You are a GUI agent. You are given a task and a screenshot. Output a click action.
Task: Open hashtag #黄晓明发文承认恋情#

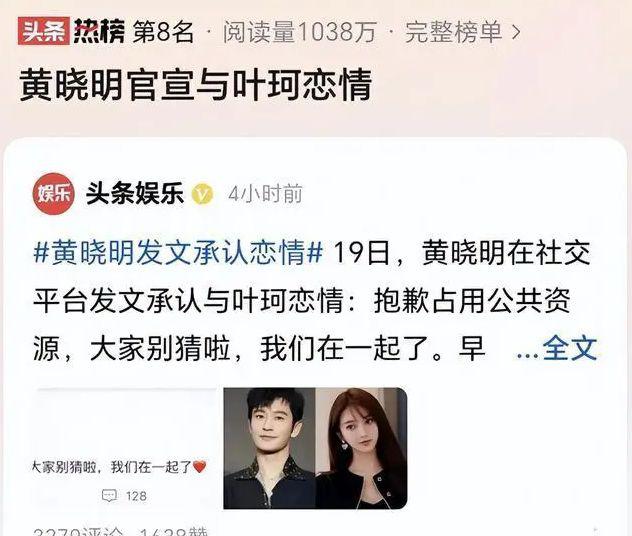tap(179, 253)
